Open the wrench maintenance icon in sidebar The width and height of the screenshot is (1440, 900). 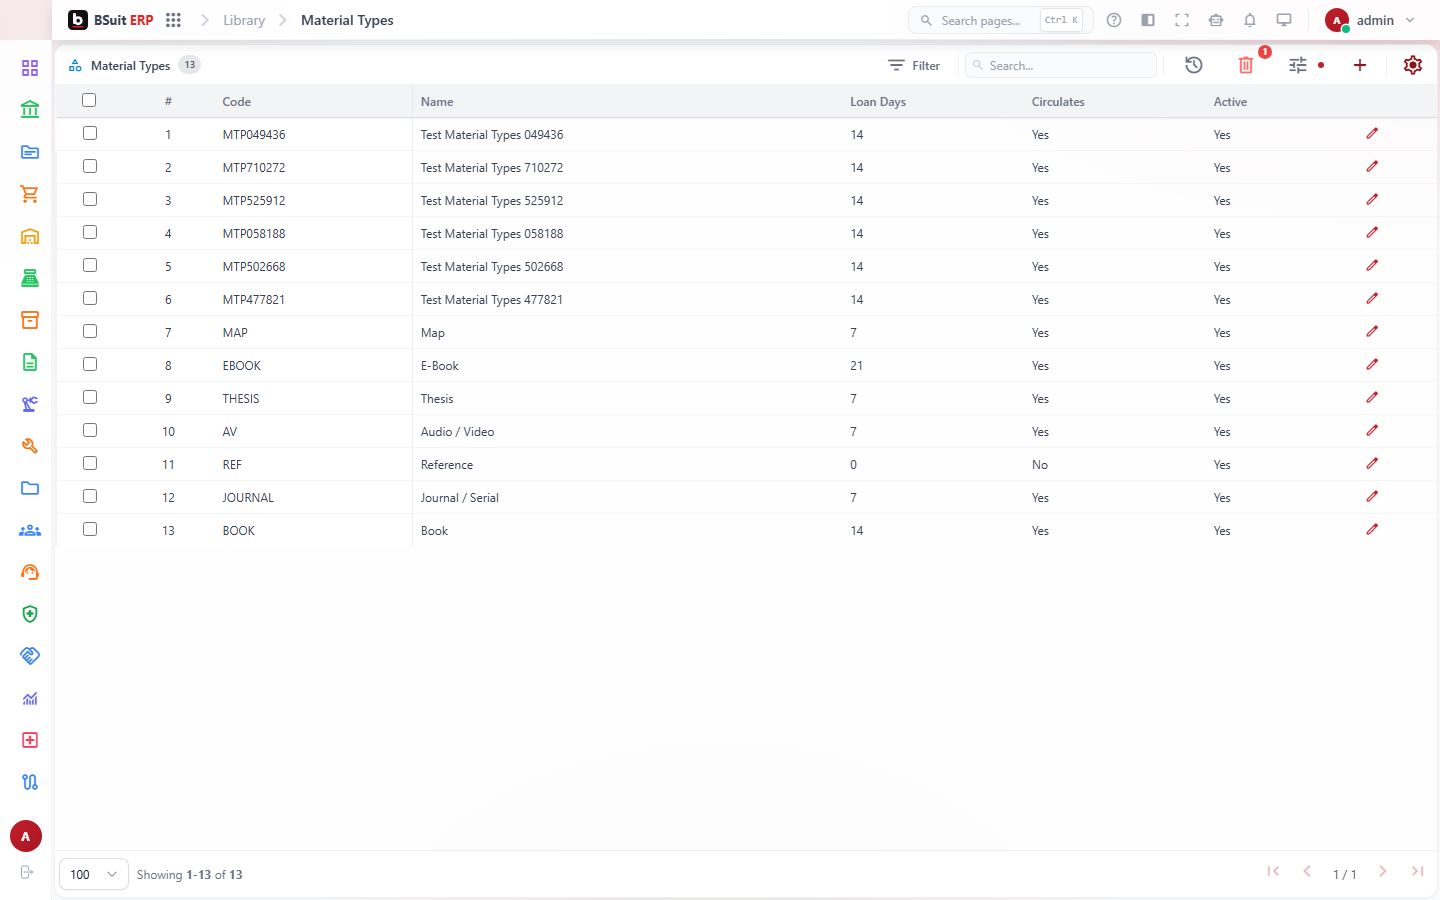(x=30, y=446)
